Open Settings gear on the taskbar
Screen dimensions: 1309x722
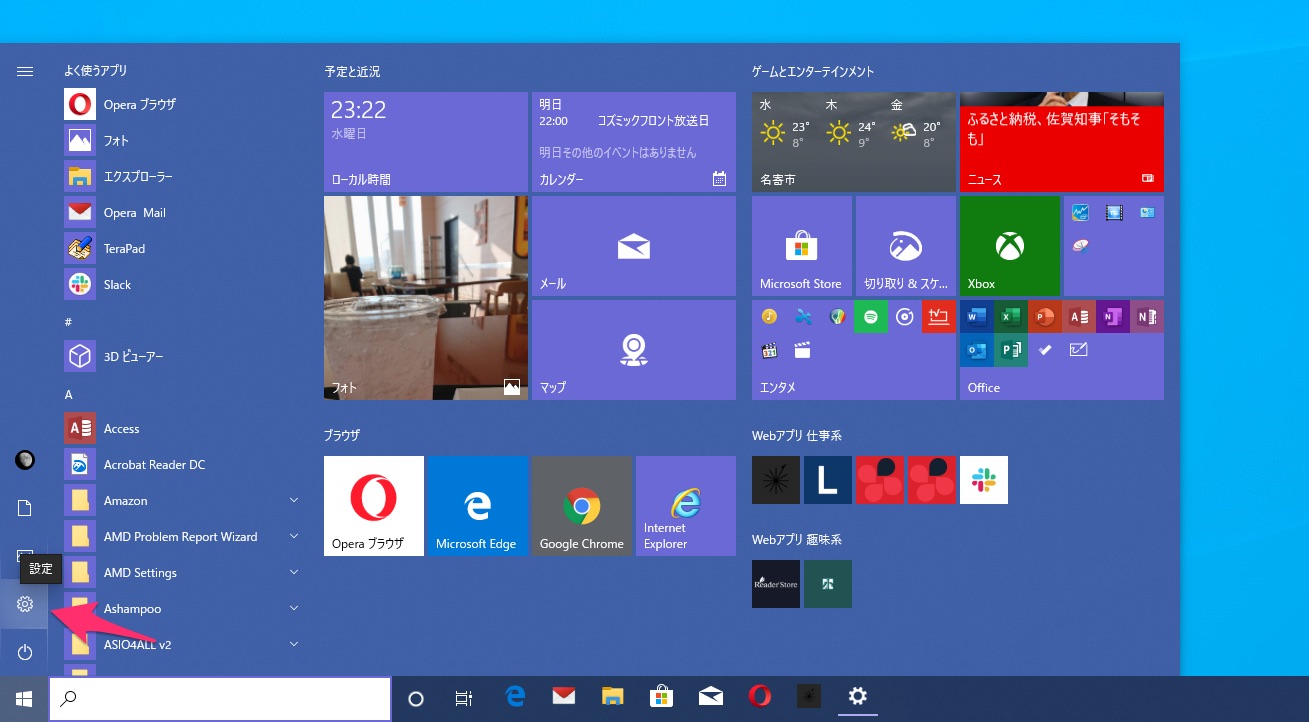857,697
